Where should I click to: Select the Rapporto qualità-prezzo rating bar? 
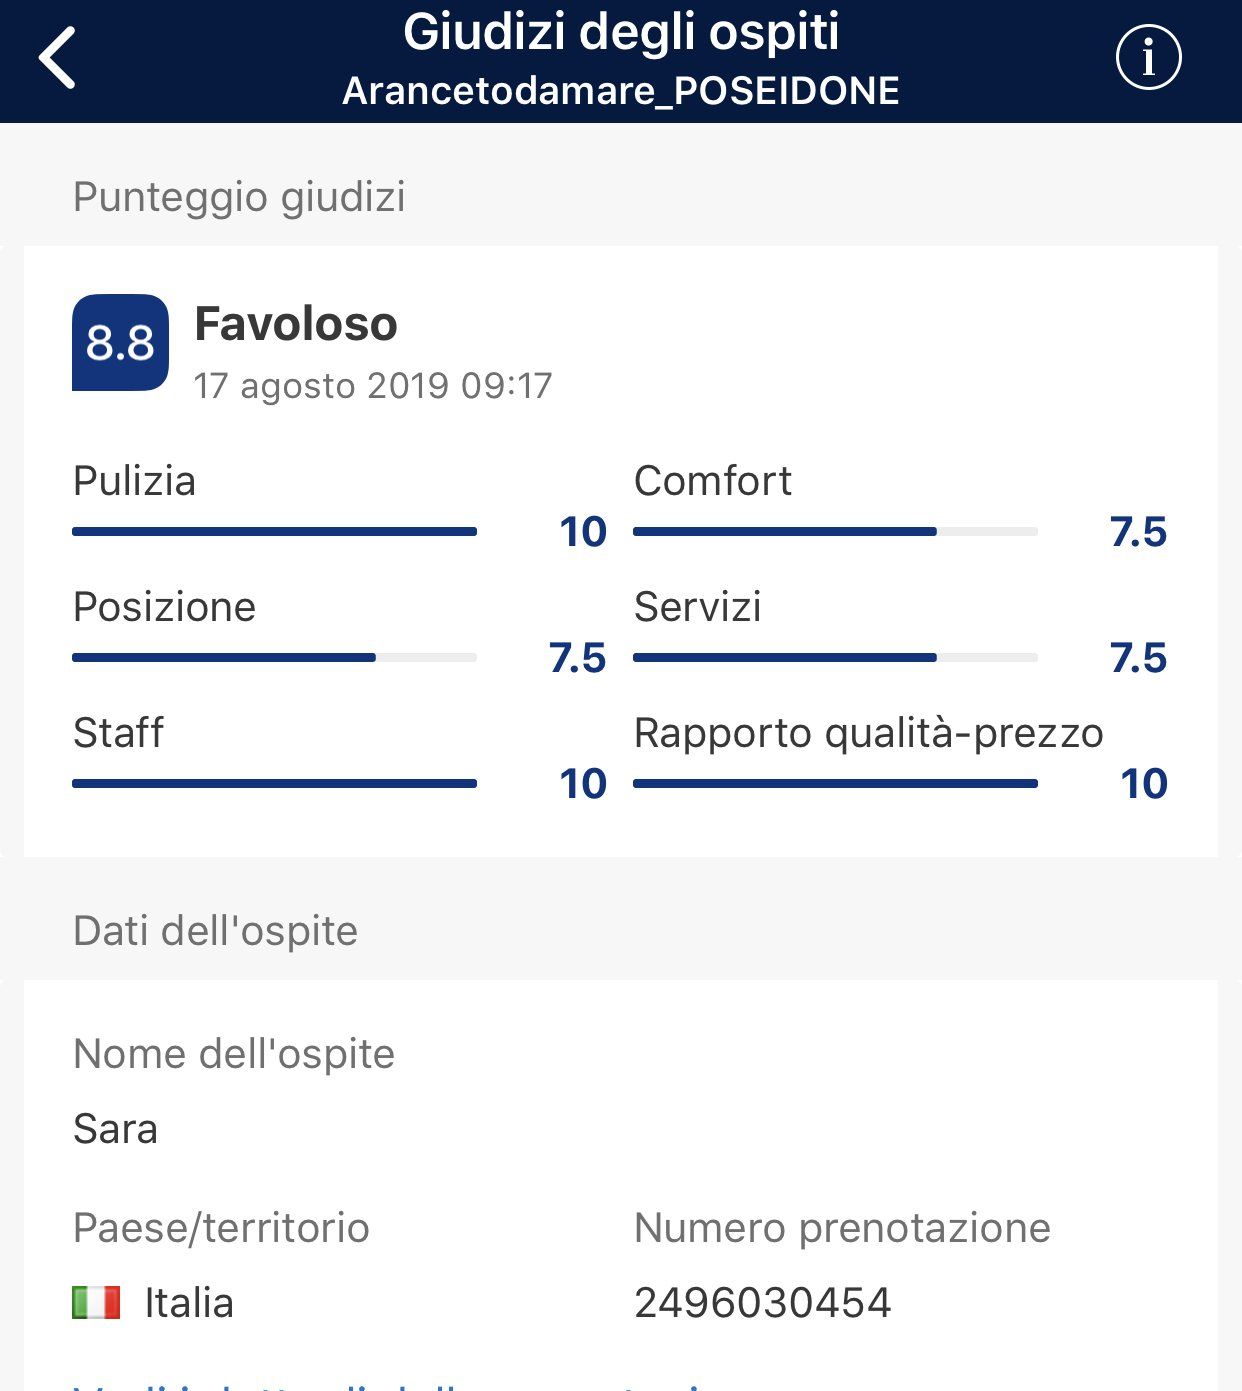(835, 784)
